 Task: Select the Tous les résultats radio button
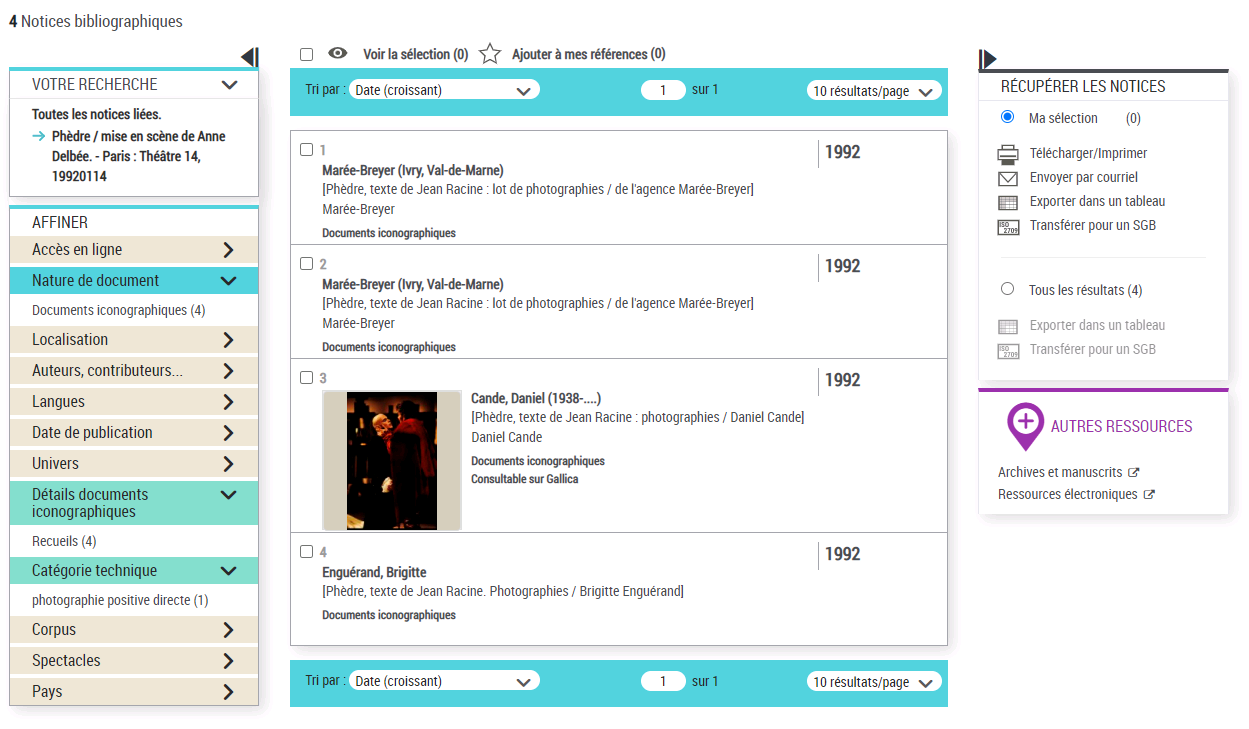pos(1008,289)
